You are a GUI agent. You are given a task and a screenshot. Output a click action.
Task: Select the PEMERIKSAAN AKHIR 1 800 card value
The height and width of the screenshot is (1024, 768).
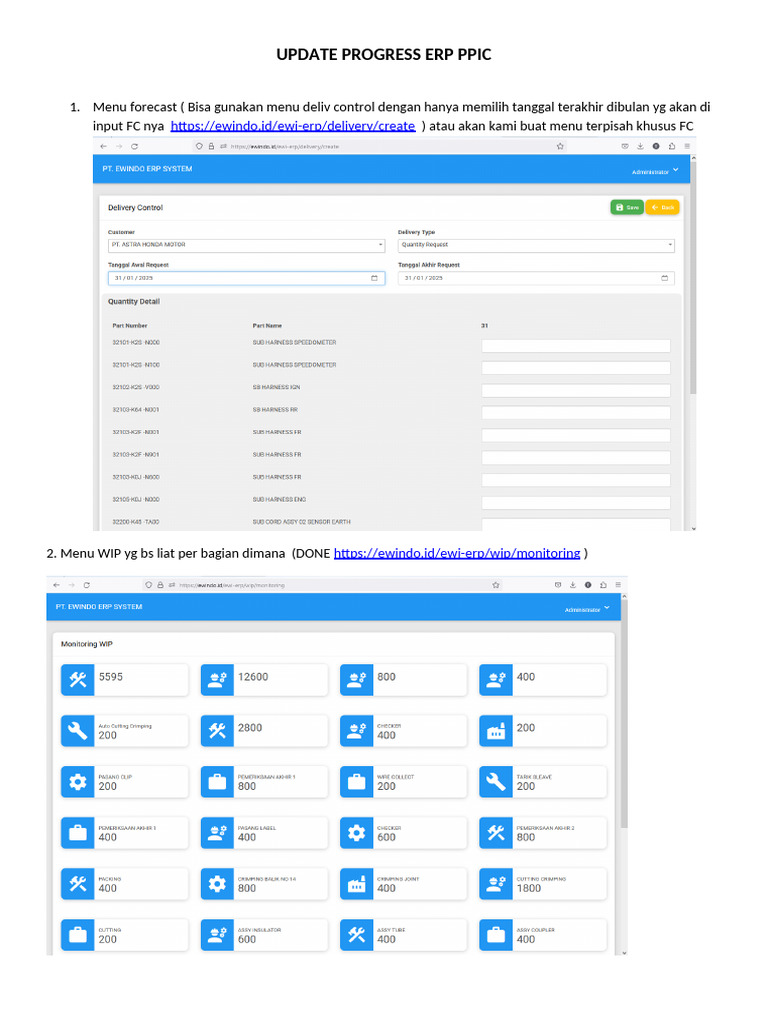click(x=247, y=786)
